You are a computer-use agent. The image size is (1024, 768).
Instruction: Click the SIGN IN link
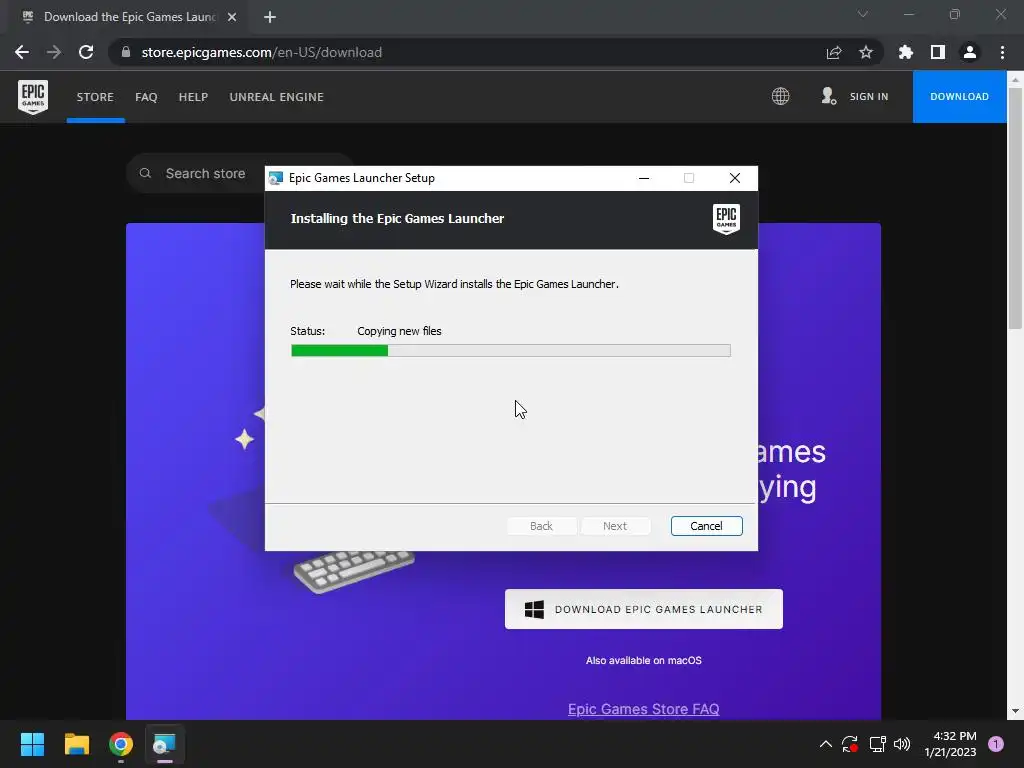tap(869, 97)
